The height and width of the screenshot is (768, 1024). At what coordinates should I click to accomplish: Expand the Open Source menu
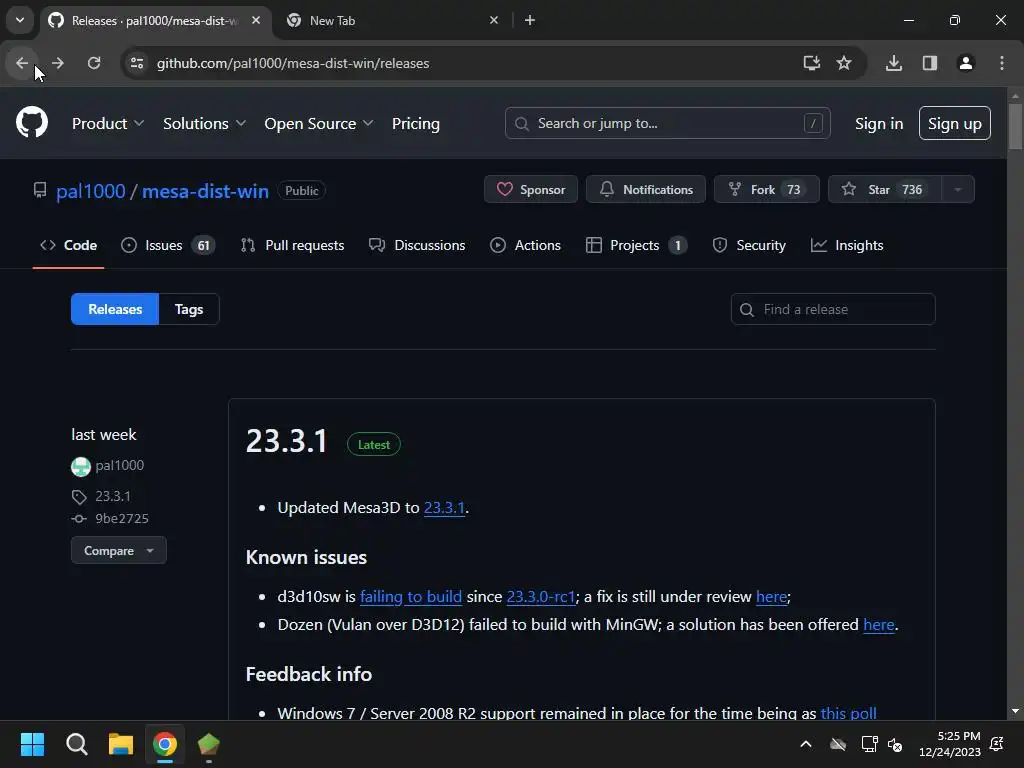(x=319, y=123)
